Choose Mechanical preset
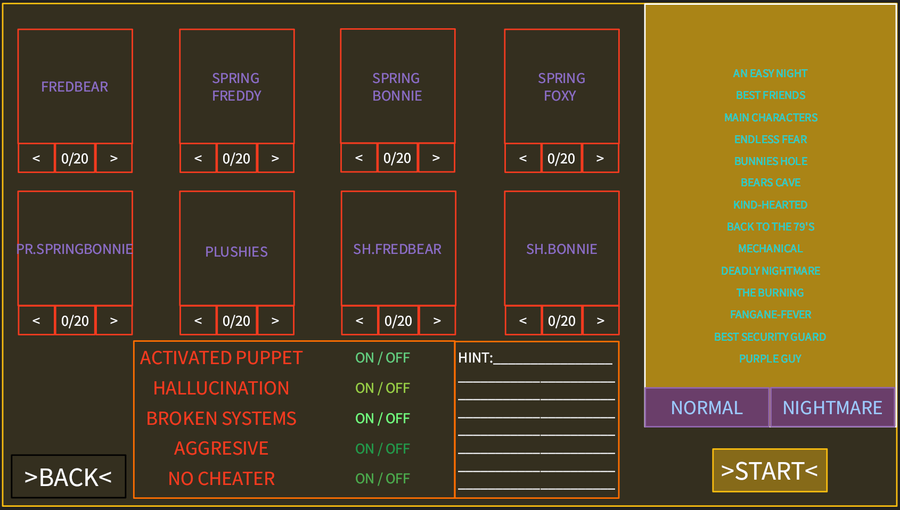Viewport: 900px width, 510px height. (x=770, y=248)
